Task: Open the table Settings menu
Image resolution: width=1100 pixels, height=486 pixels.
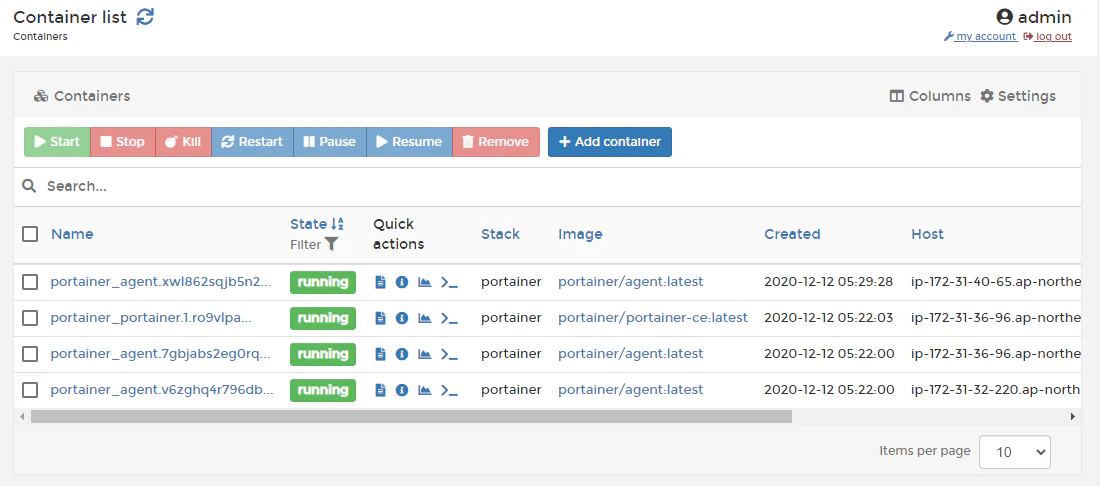Action: pos(1017,96)
